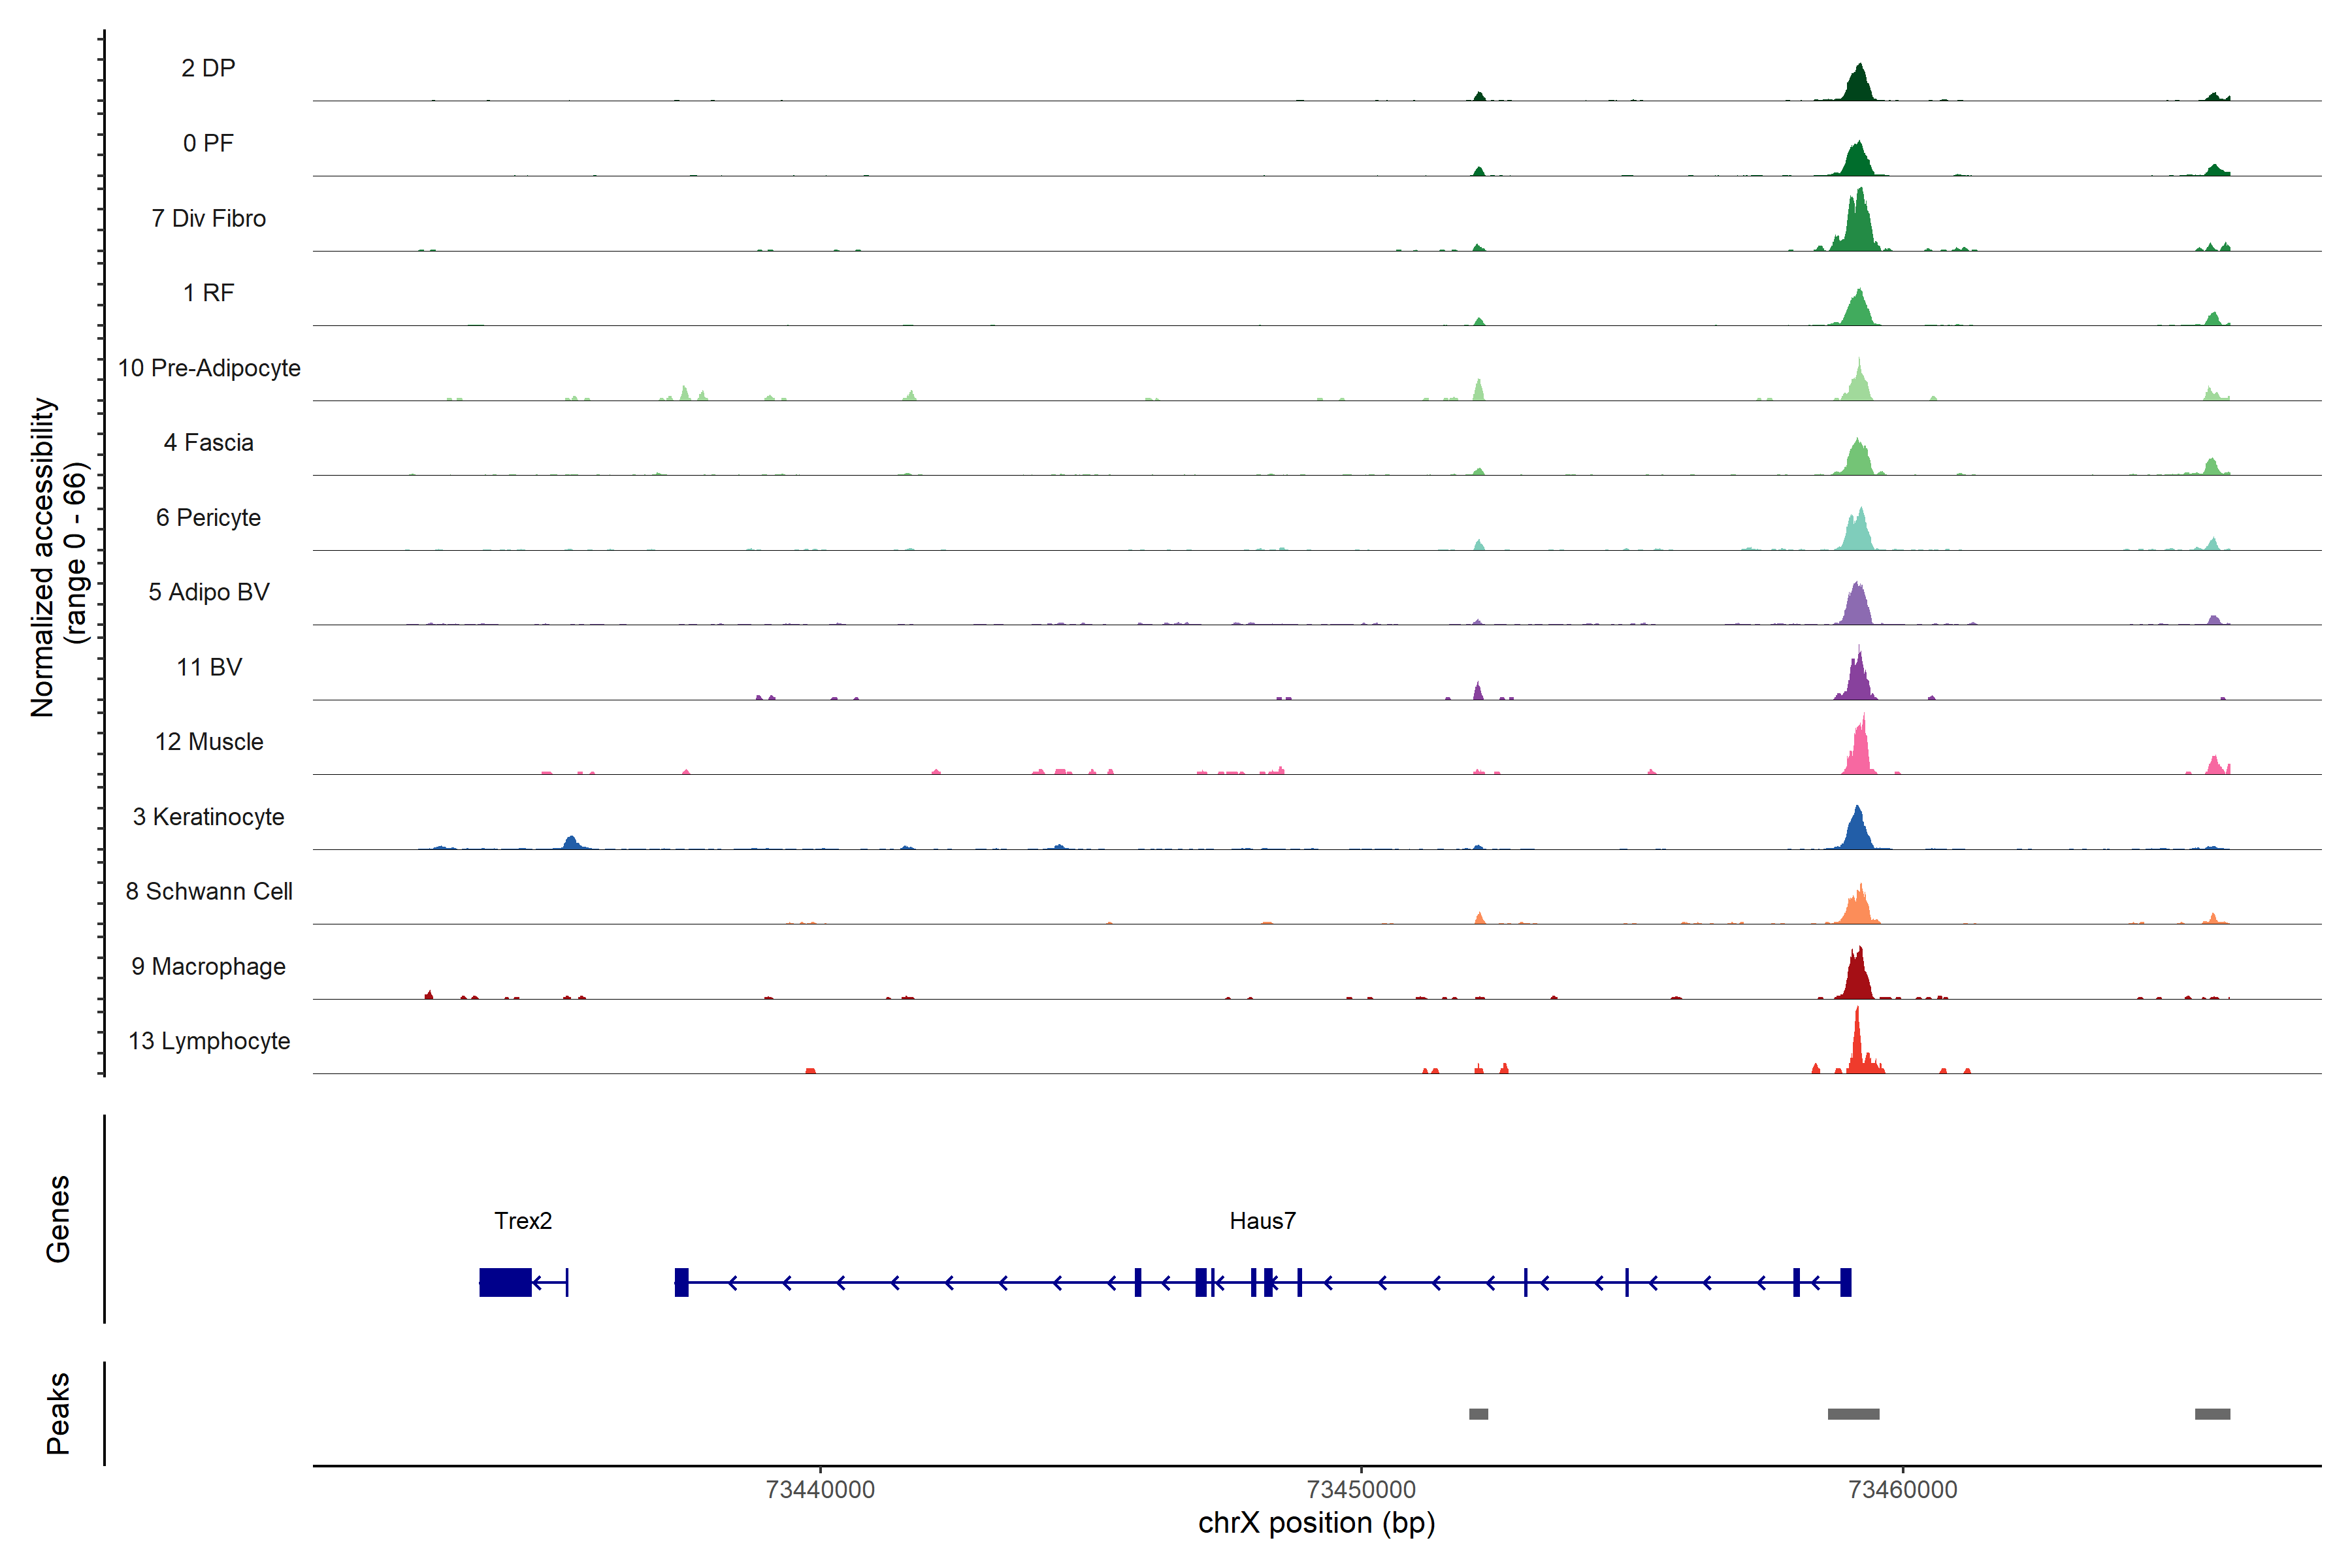Image resolution: width=2352 pixels, height=1568 pixels.
Task: Click the leftmost gray peak bar
Action: click(x=1478, y=1413)
